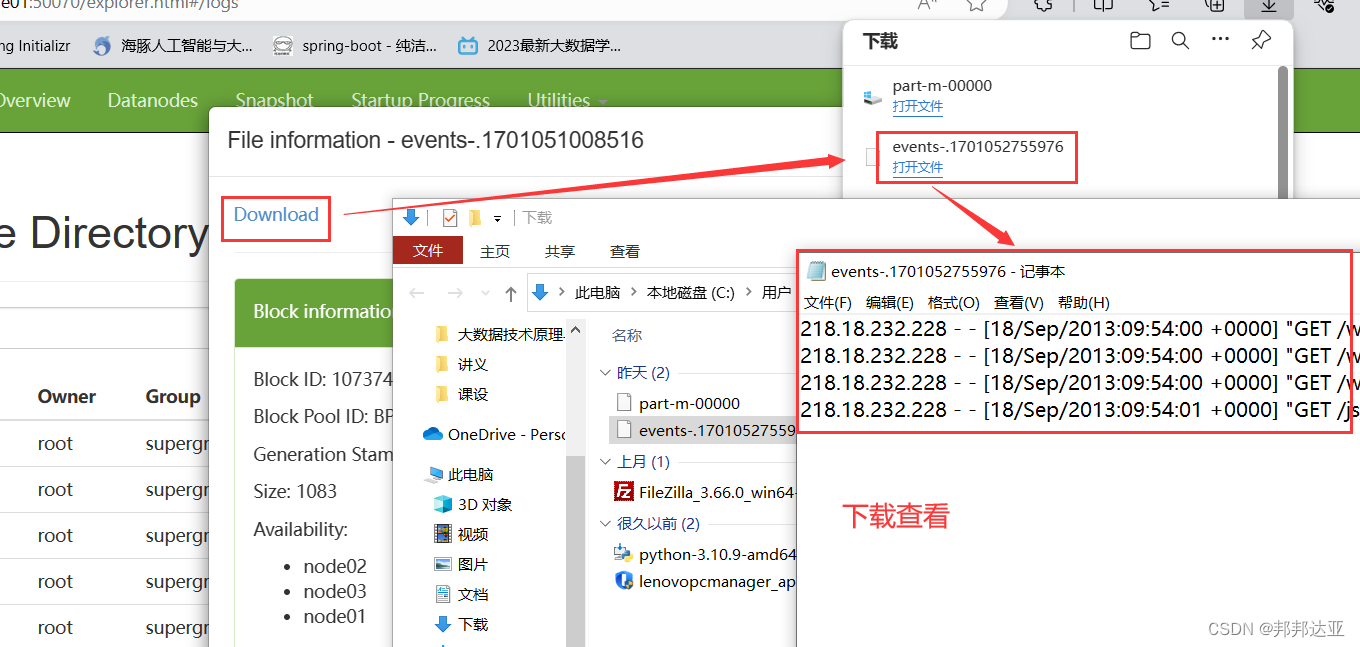1360x647 pixels.
Task: Collapse the 昨天 (2) file group
Action: pos(605,372)
